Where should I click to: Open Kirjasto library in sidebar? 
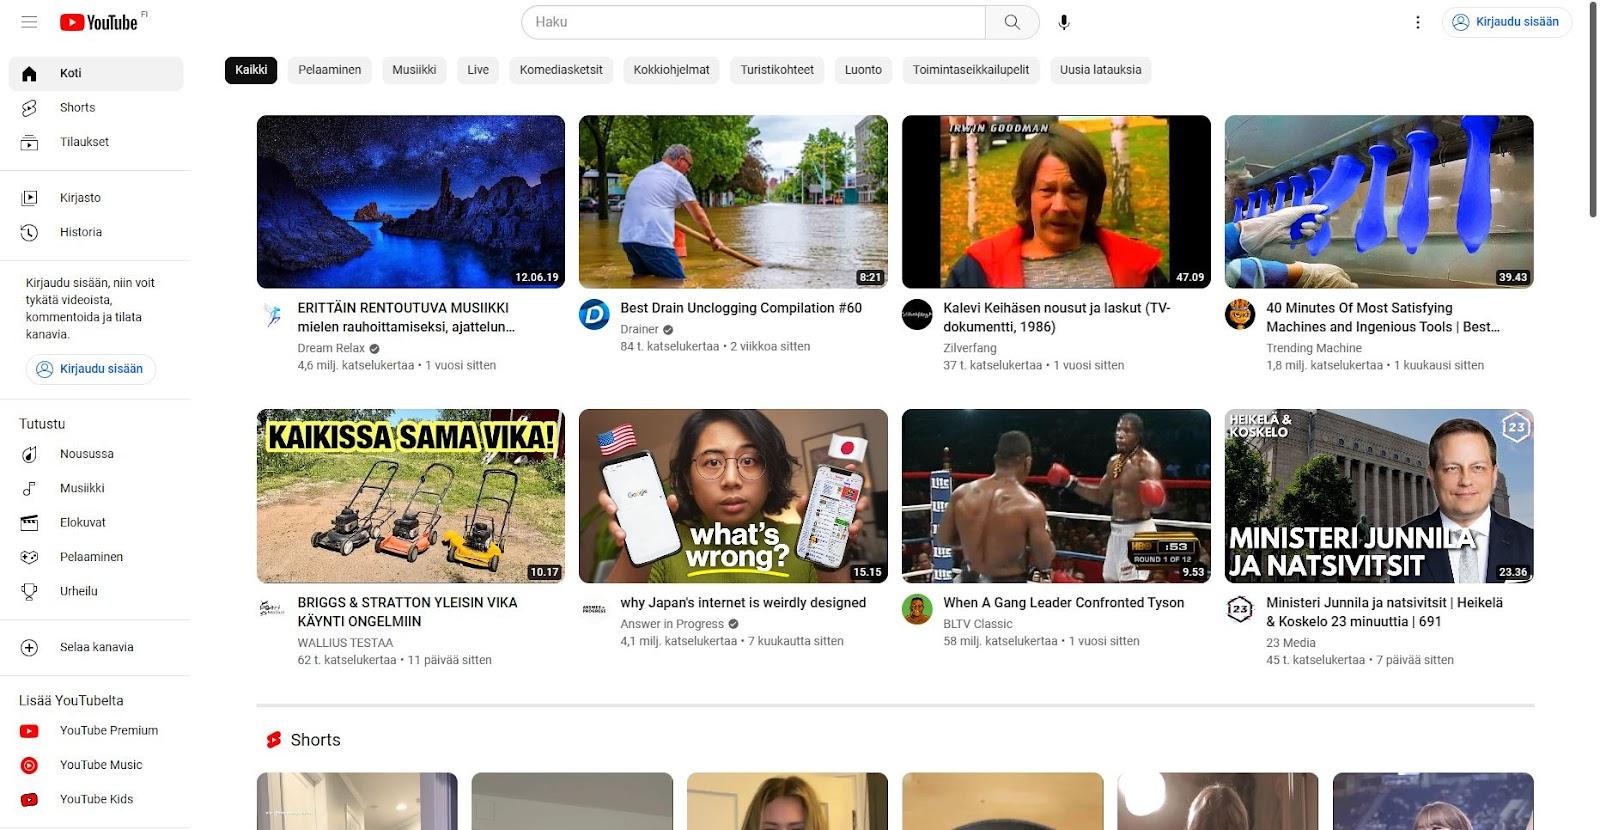pyautogui.click(x=96, y=198)
